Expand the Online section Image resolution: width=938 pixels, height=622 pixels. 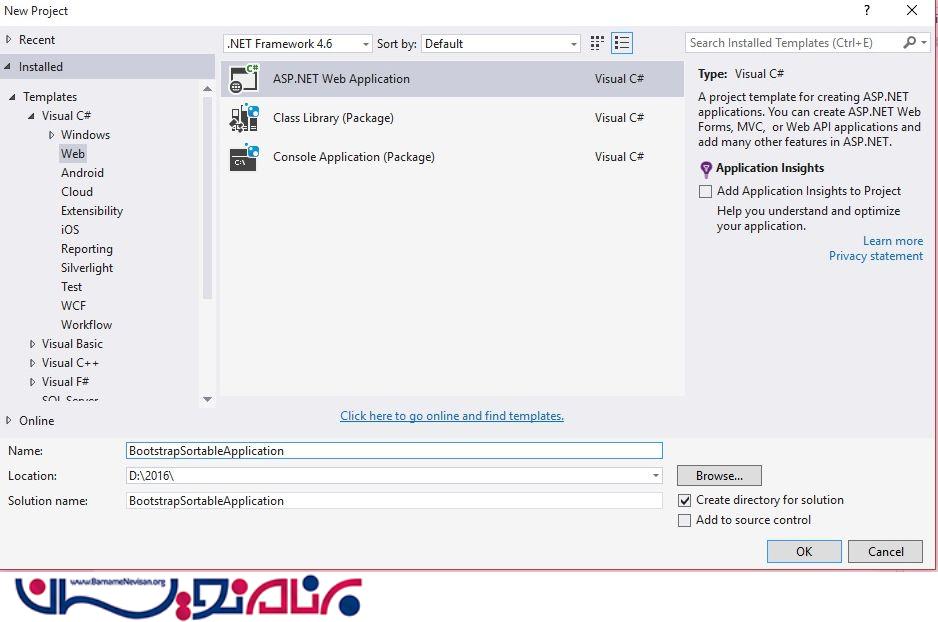coord(8,420)
